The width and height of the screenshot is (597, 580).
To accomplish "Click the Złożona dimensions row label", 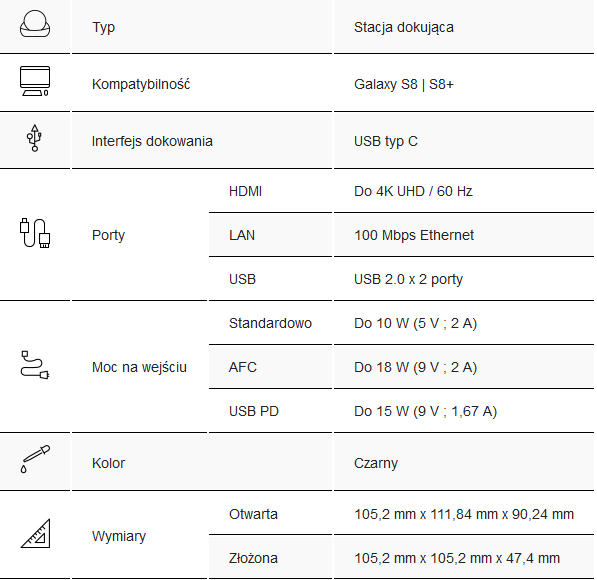I will tap(253, 558).
